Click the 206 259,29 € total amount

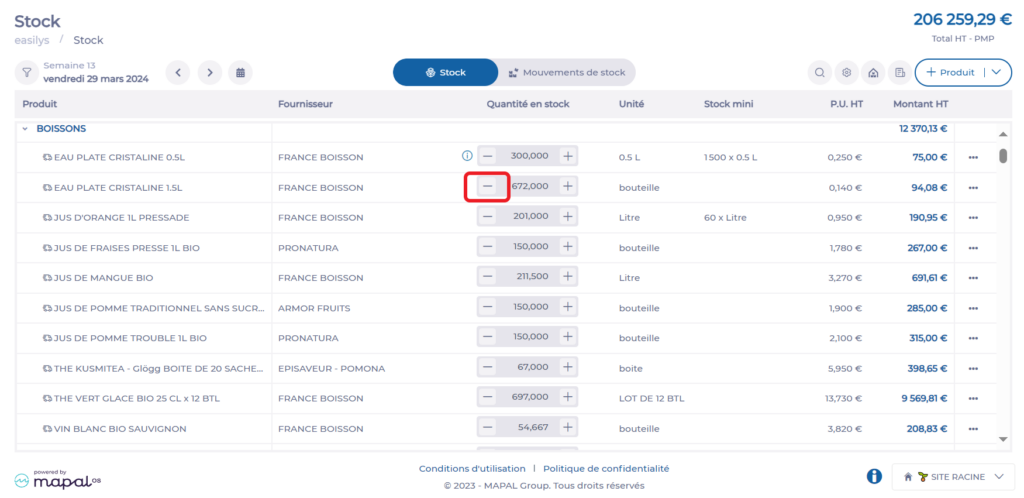963,19
